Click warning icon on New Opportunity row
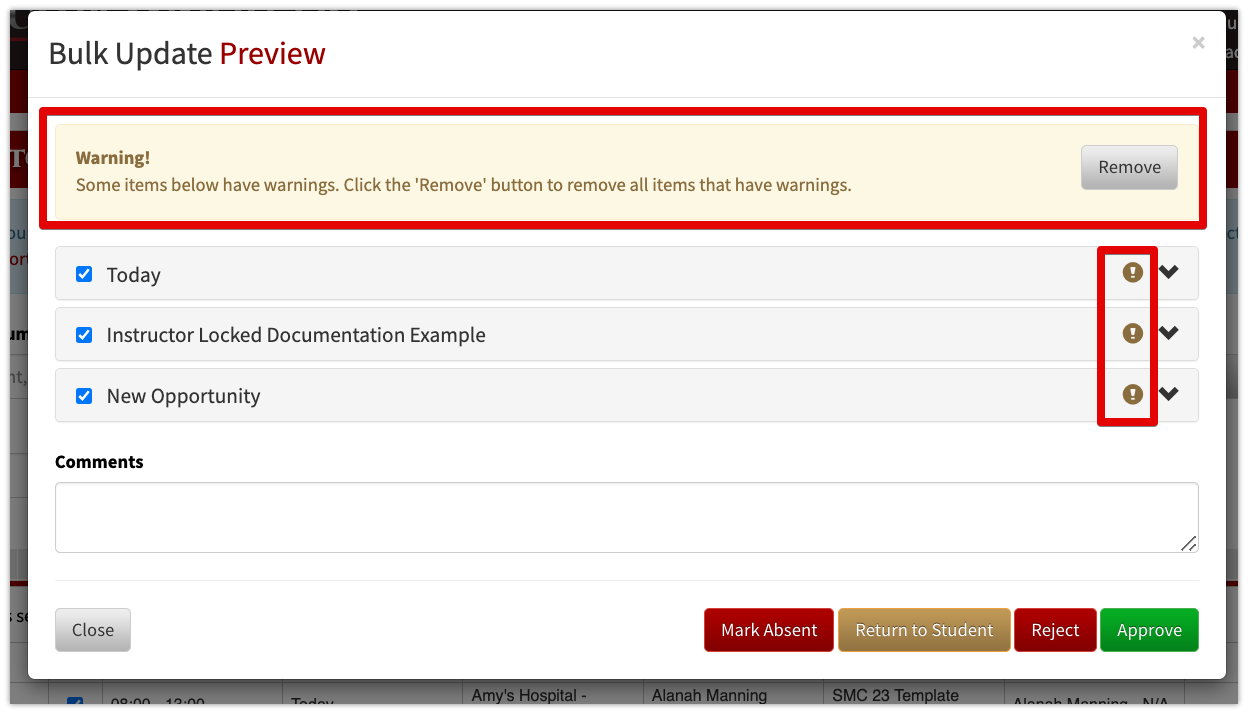Screen dimensions: 1248x714 1132,394
